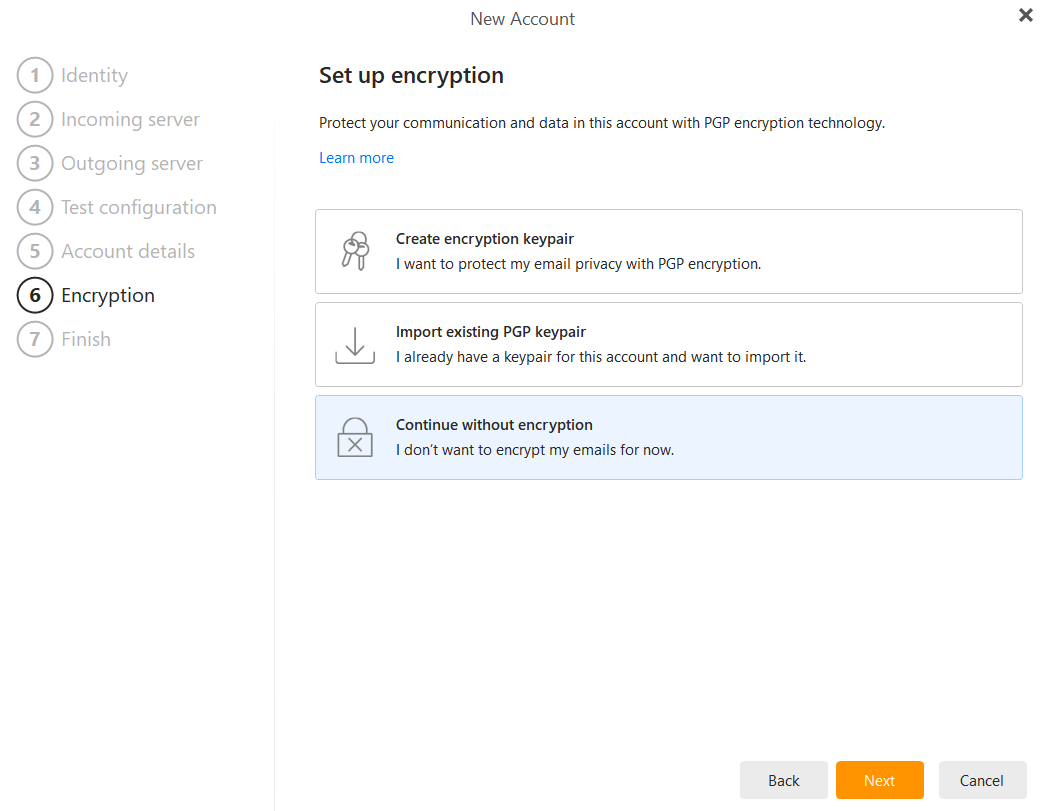Click the download arrow icon for importing PGP keypair
Viewport: 1047px width, 811px height.
coord(355,344)
